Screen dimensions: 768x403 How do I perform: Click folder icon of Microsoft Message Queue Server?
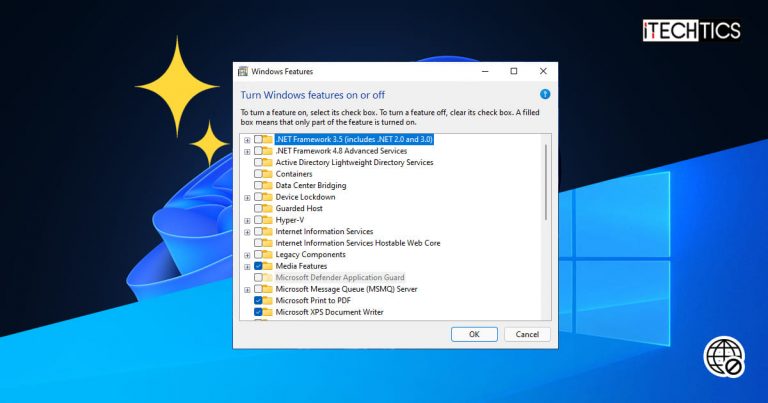[267, 289]
